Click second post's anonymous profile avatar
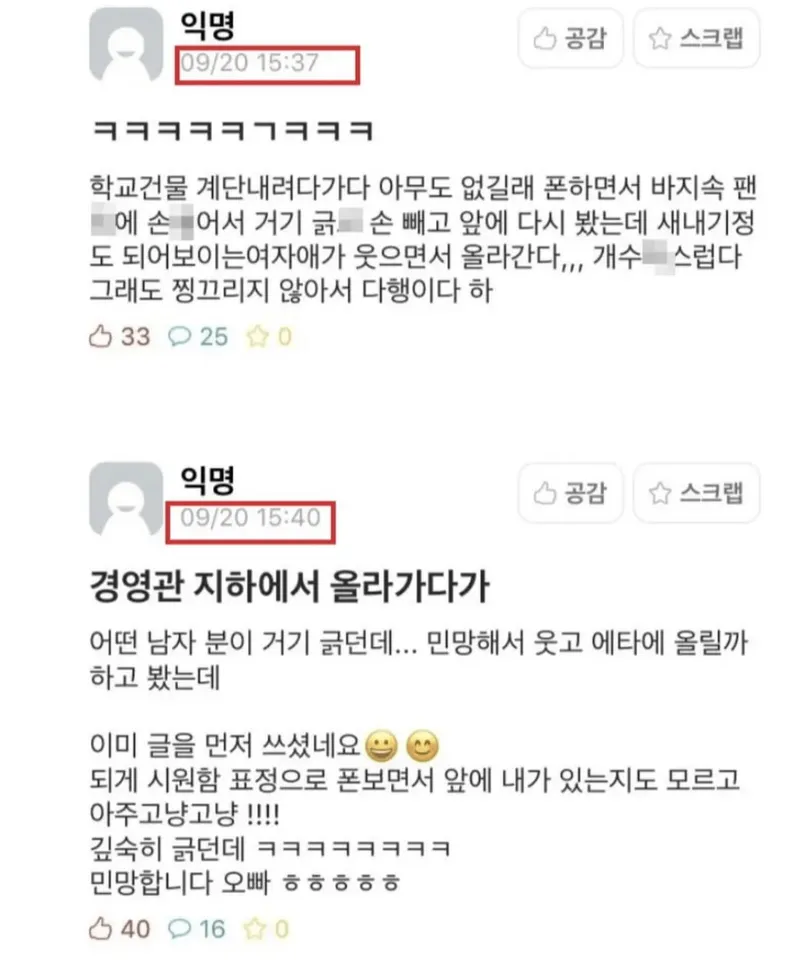The width and height of the screenshot is (800, 972). [126, 499]
